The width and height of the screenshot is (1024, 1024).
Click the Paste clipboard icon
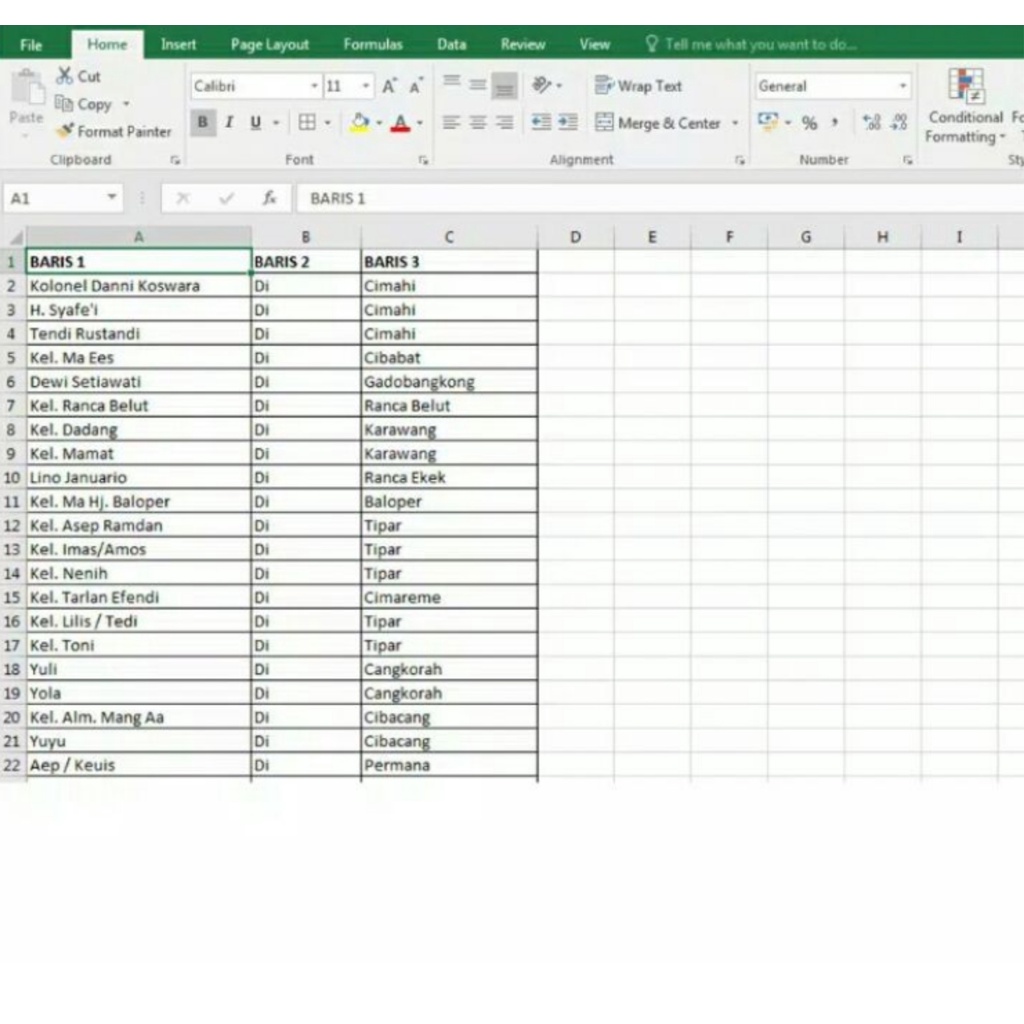click(x=26, y=88)
